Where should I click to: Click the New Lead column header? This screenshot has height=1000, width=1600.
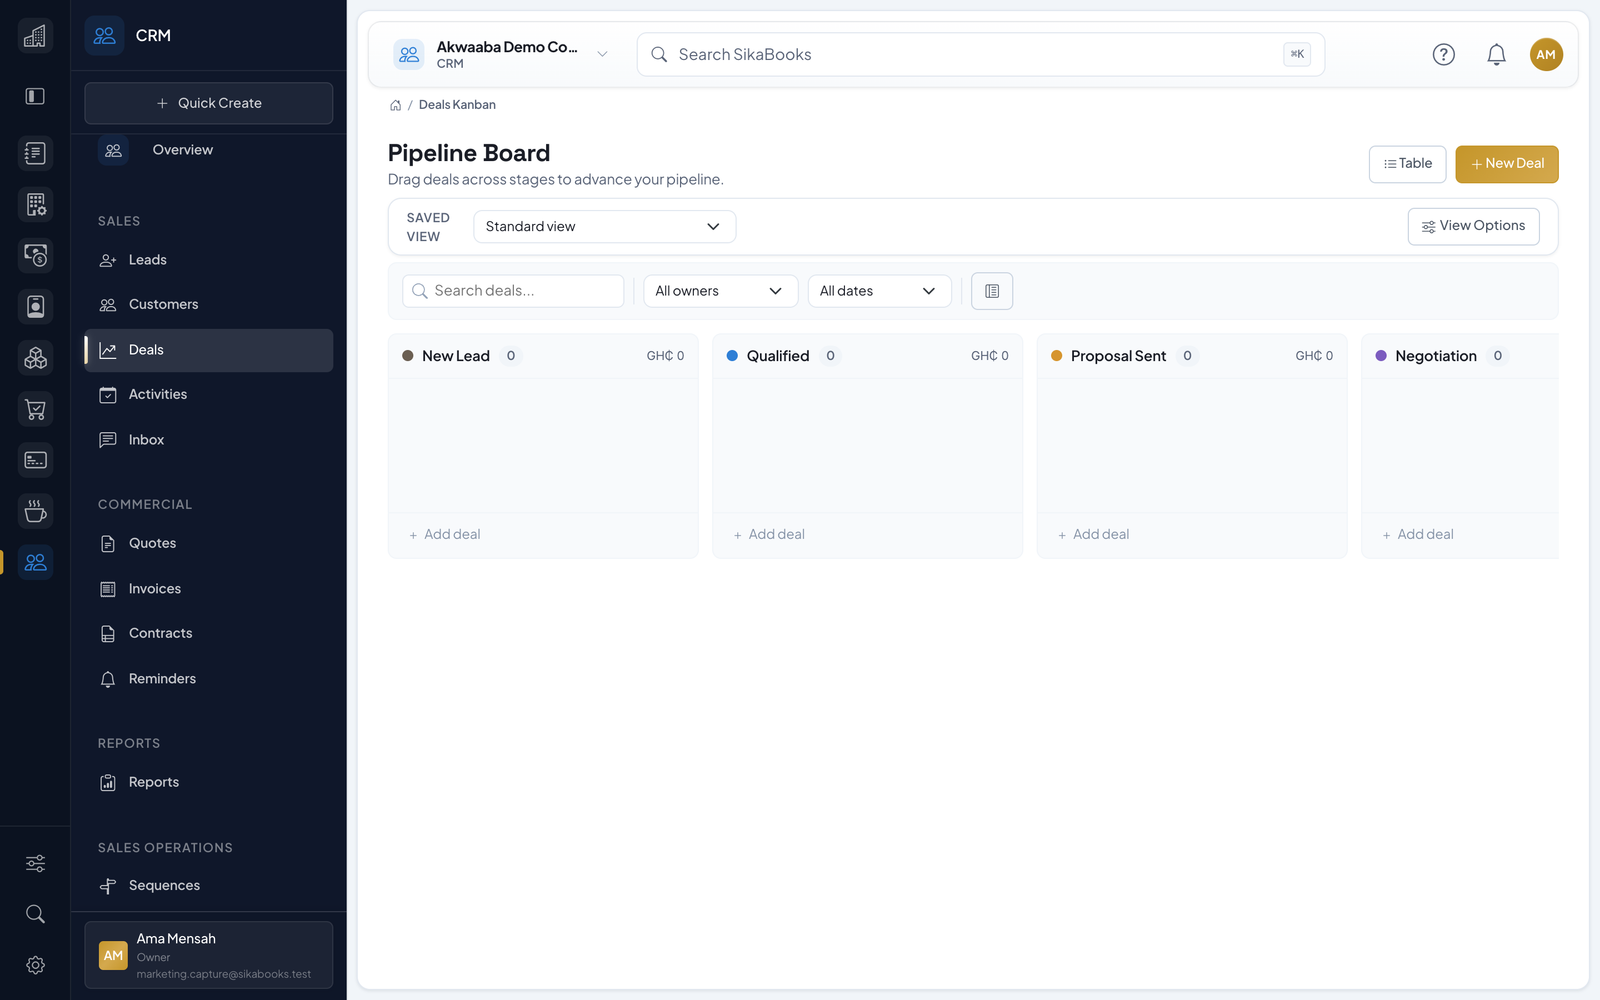[543, 356]
